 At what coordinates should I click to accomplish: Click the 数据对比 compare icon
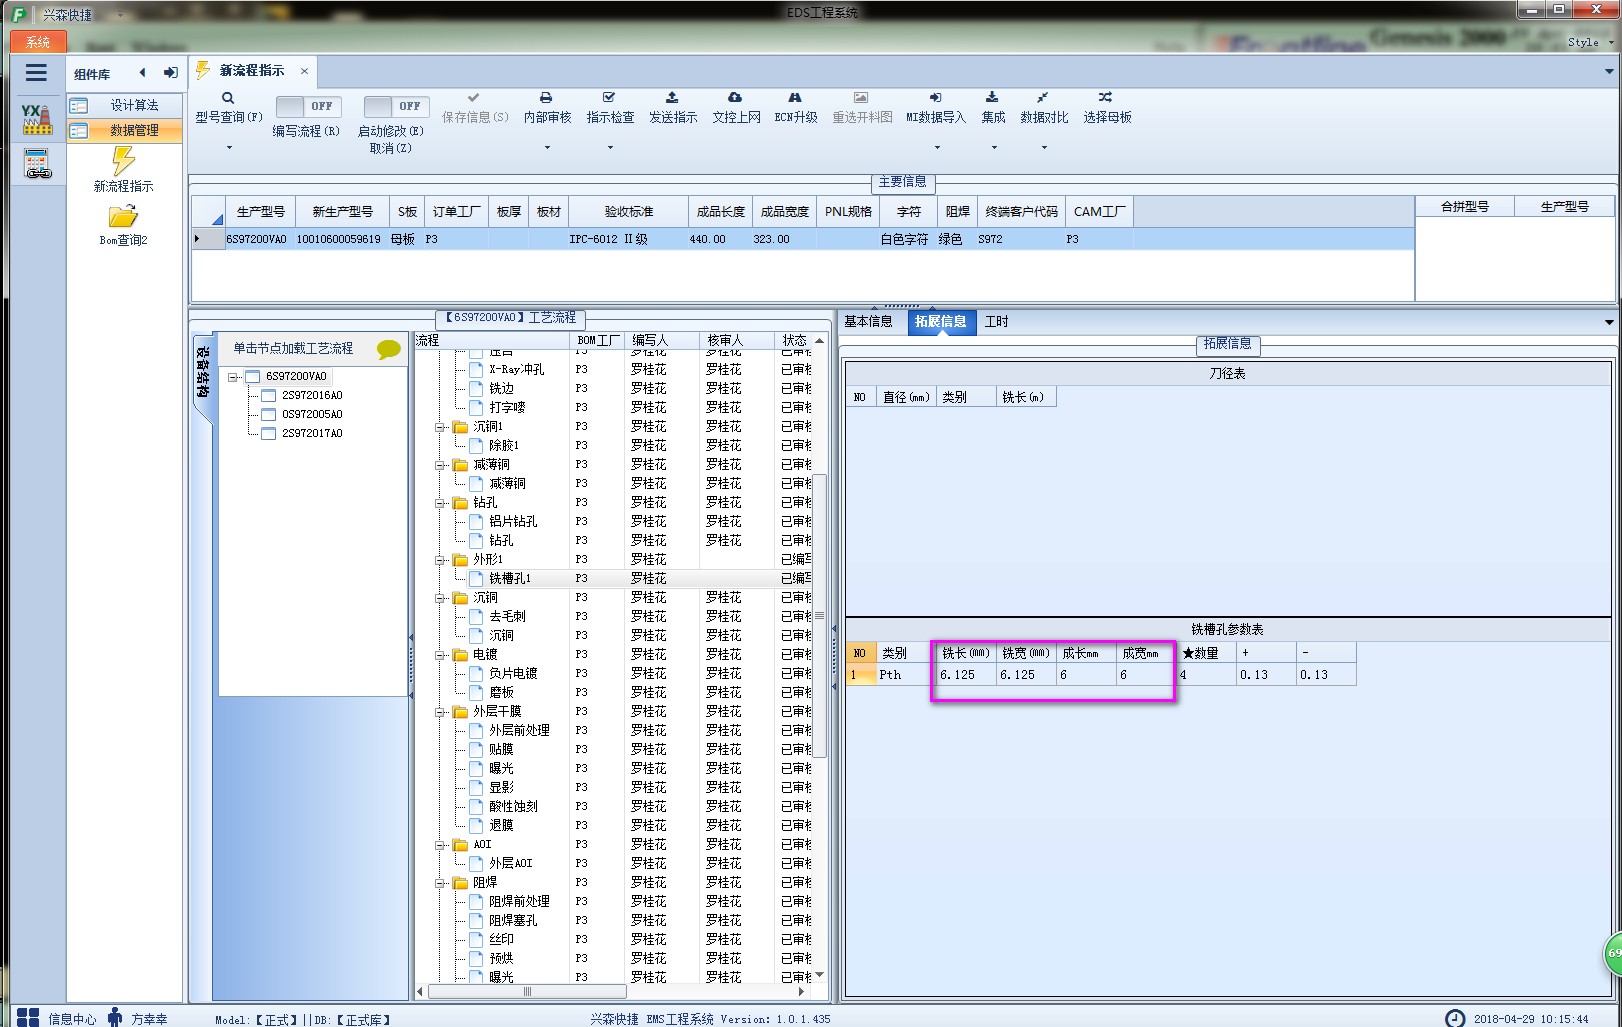(1043, 98)
